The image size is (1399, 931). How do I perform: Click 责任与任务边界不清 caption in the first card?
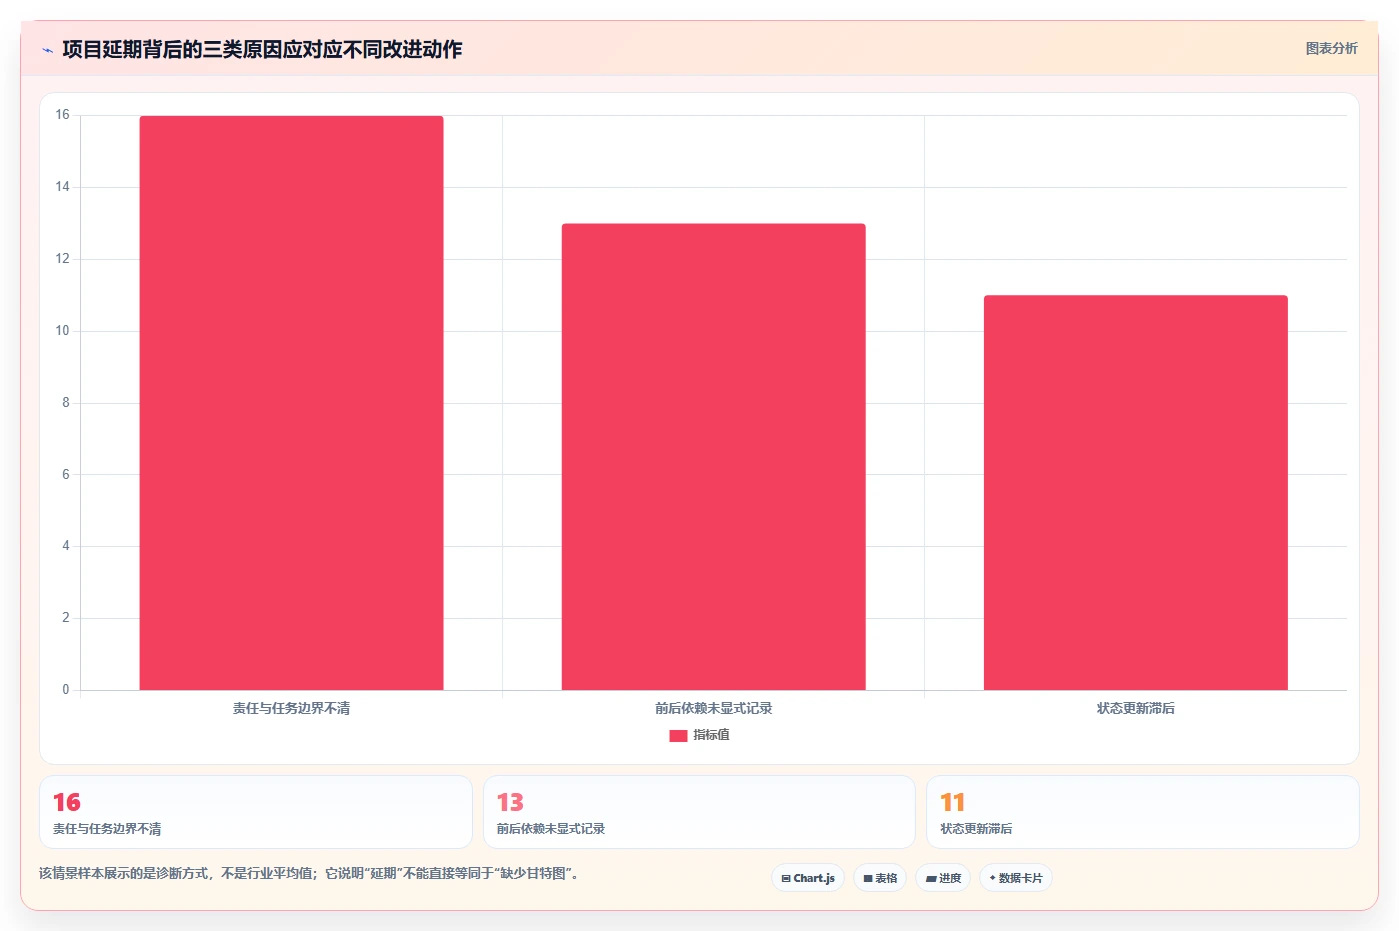coord(107,829)
